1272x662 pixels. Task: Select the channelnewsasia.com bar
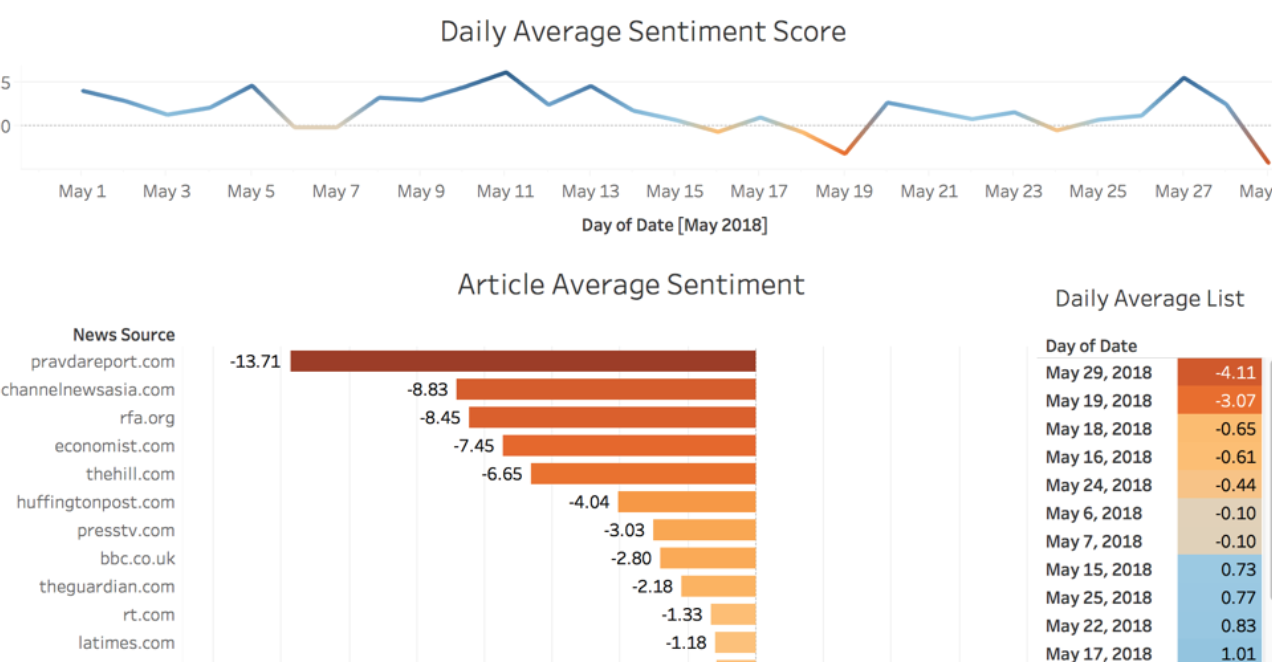click(606, 389)
